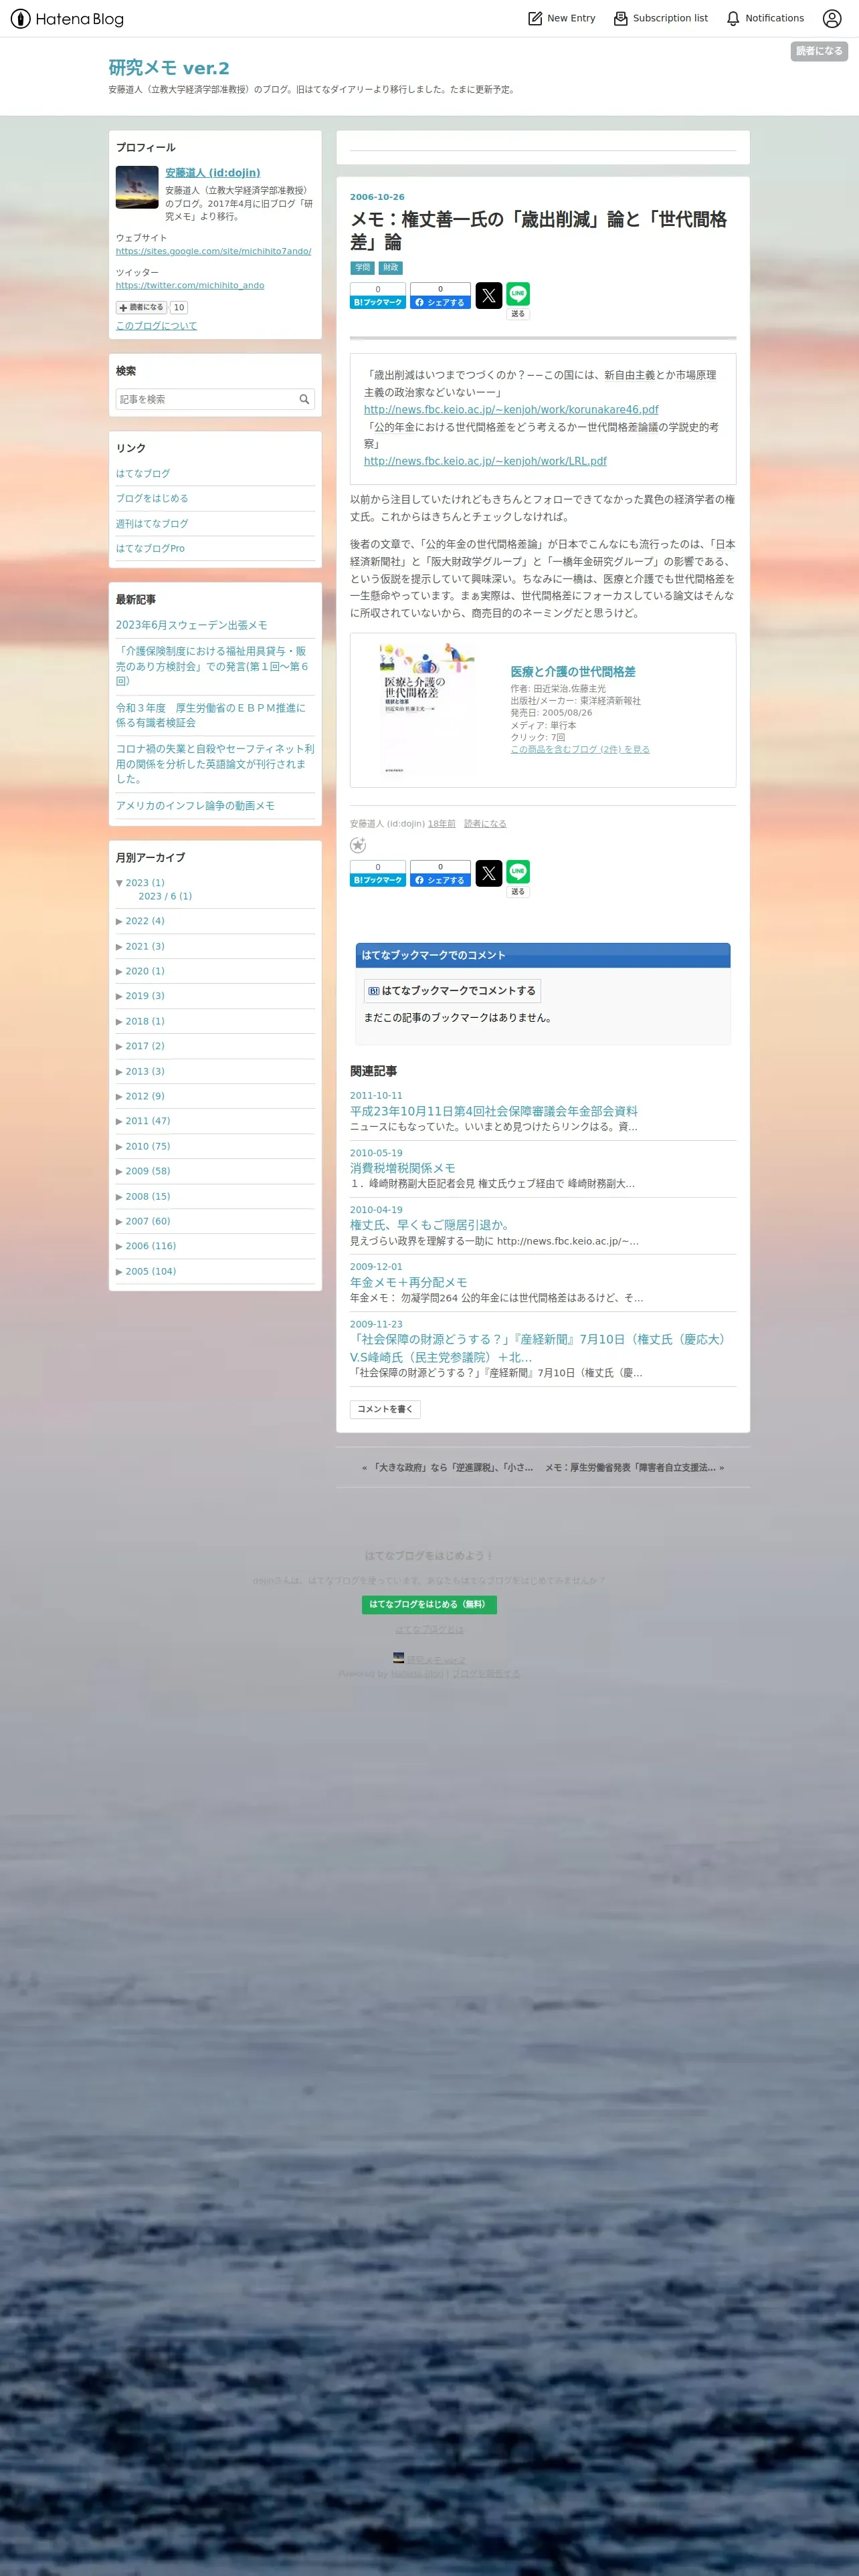Add a Hatena star to article
Image resolution: width=859 pixels, height=2576 pixels.
tap(358, 845)
